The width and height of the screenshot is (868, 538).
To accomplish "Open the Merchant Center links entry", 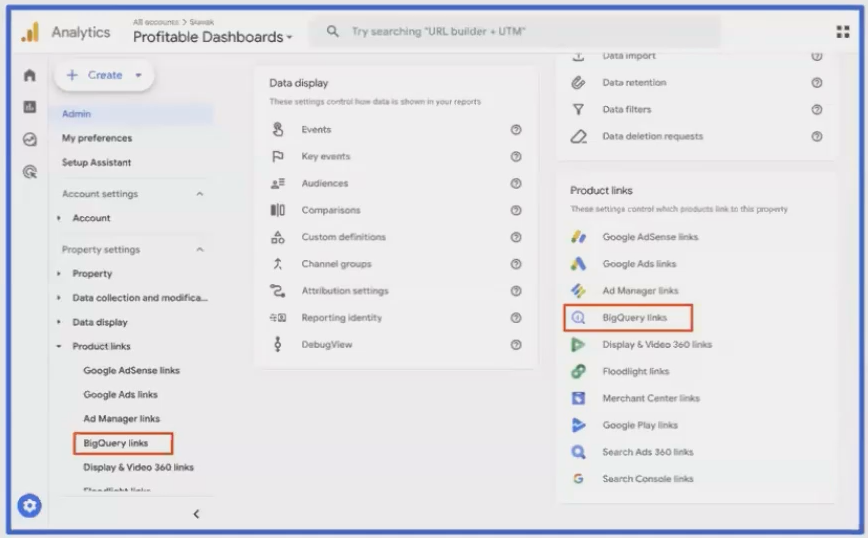I will coord(651,398).
